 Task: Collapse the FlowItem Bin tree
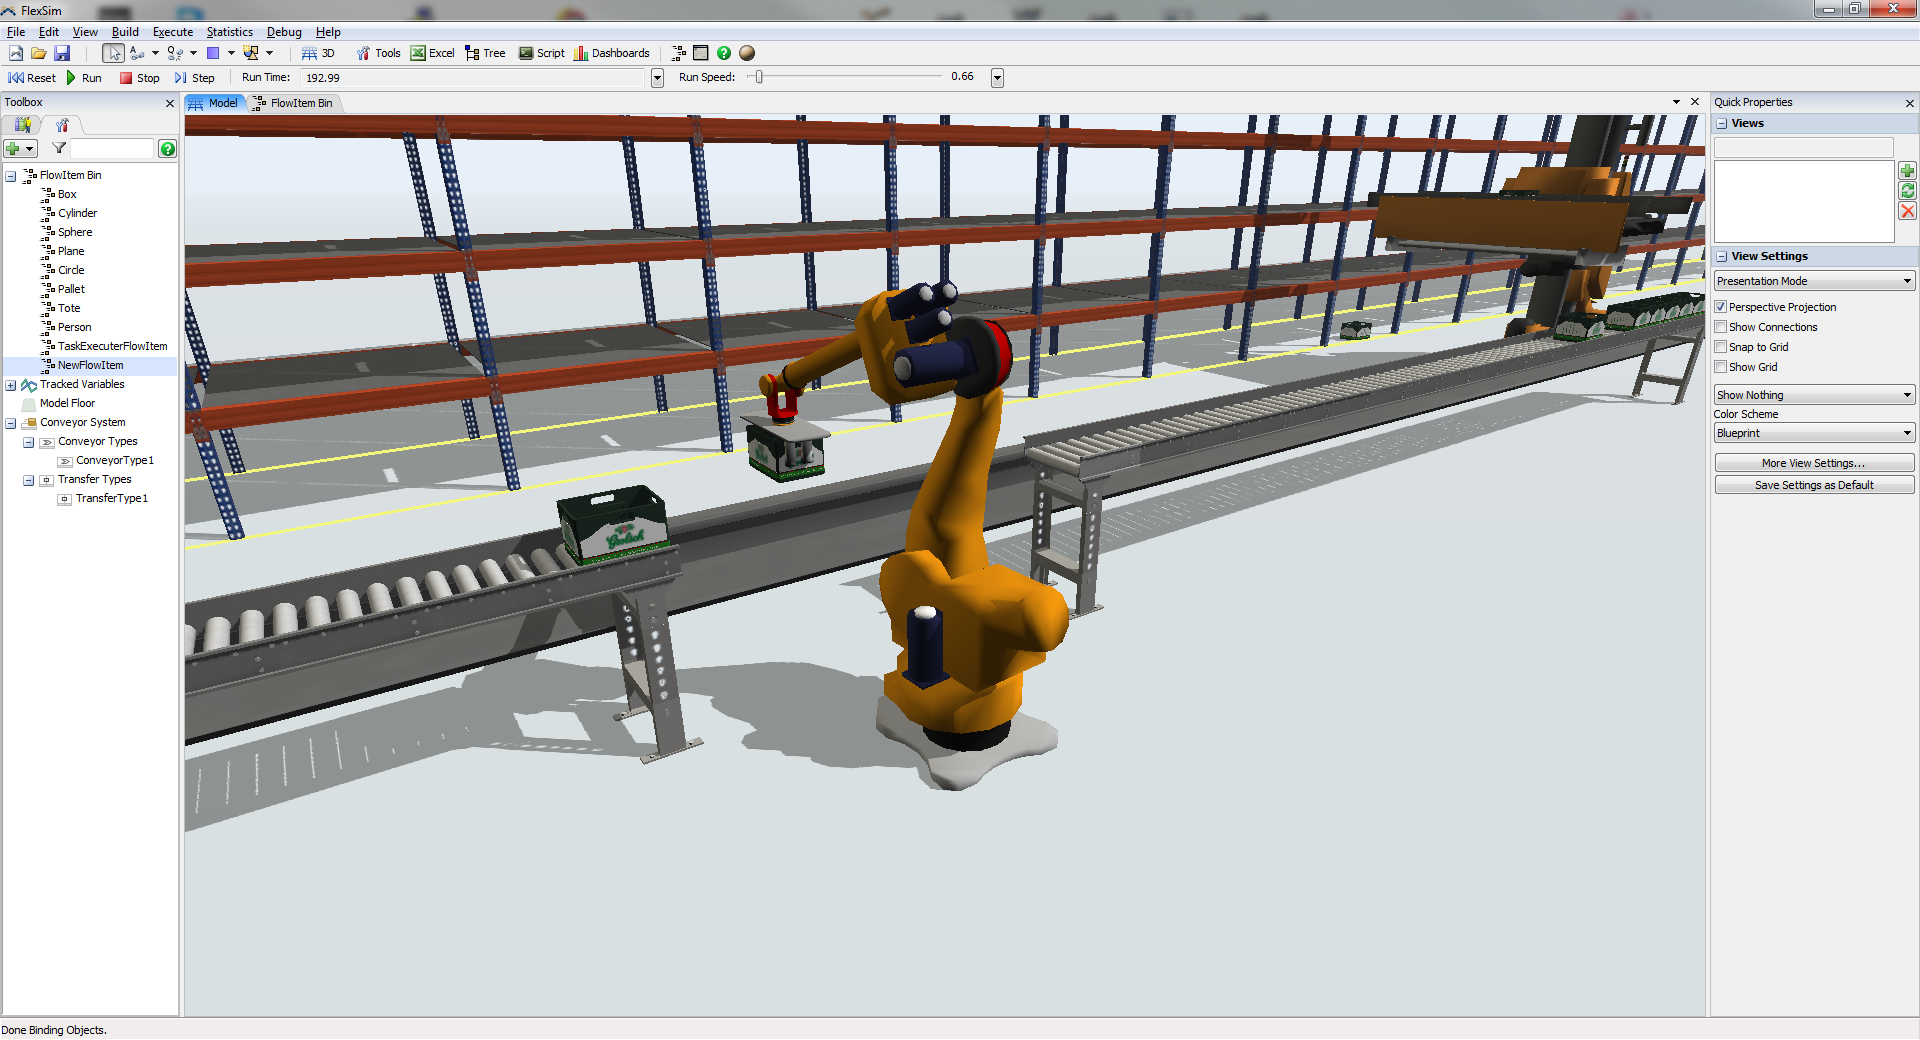tap(11, 175)
